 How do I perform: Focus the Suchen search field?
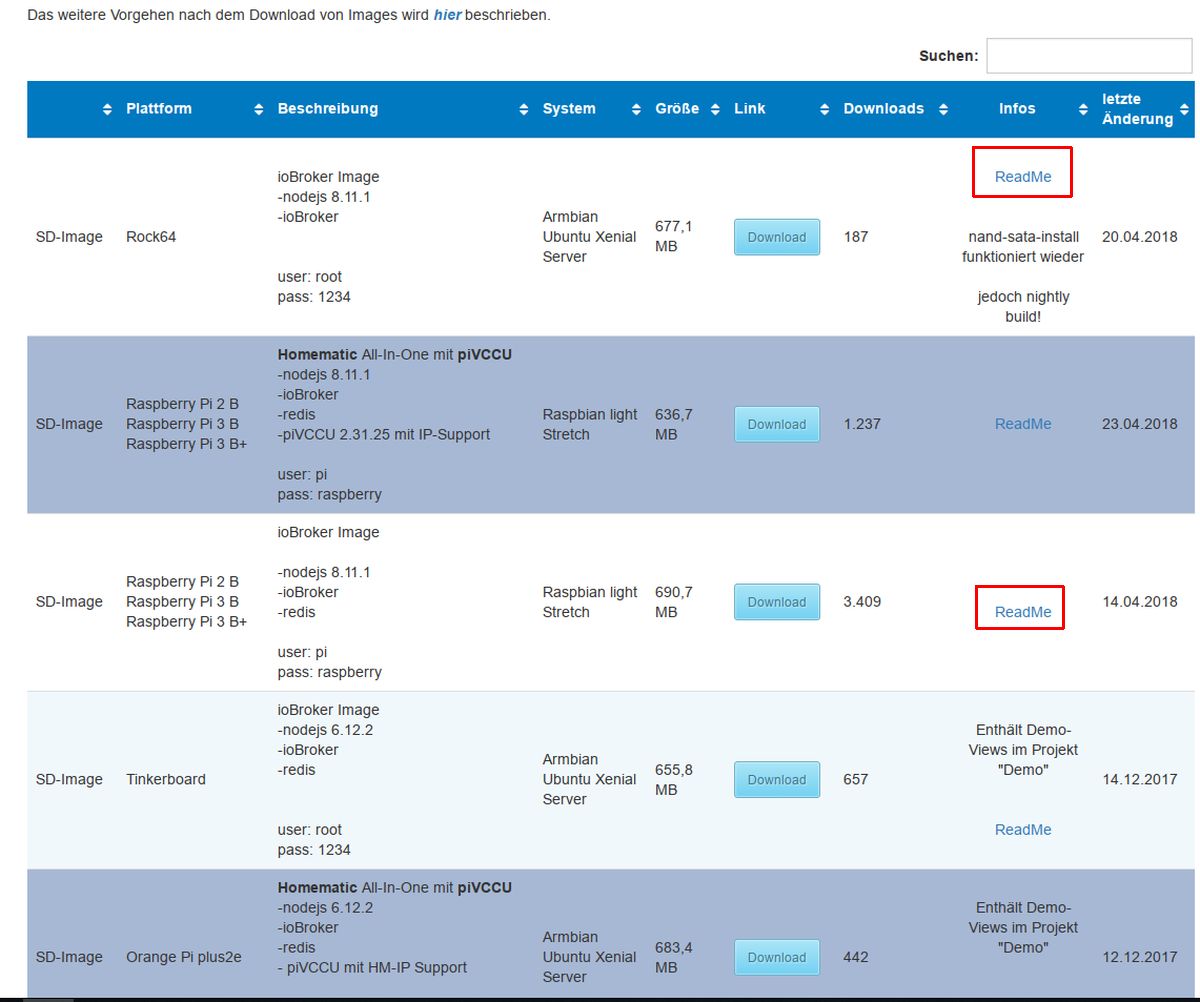point(1089,56)
